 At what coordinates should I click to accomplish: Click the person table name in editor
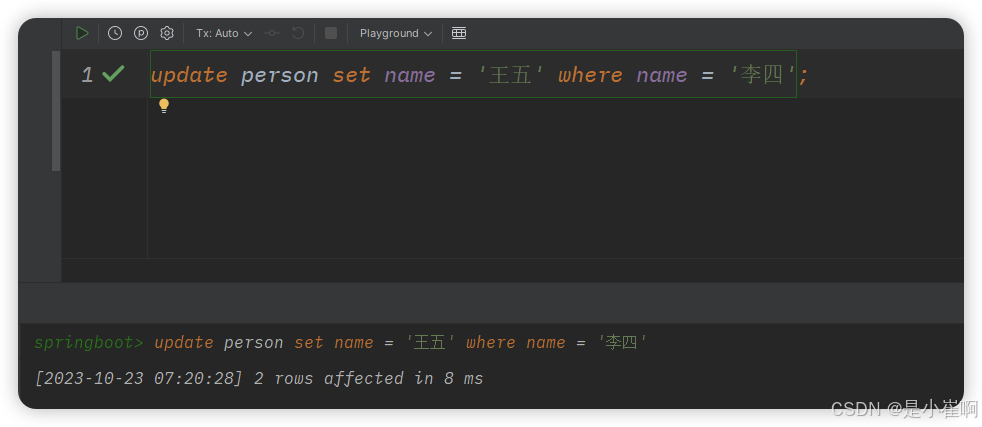(279, 76)
